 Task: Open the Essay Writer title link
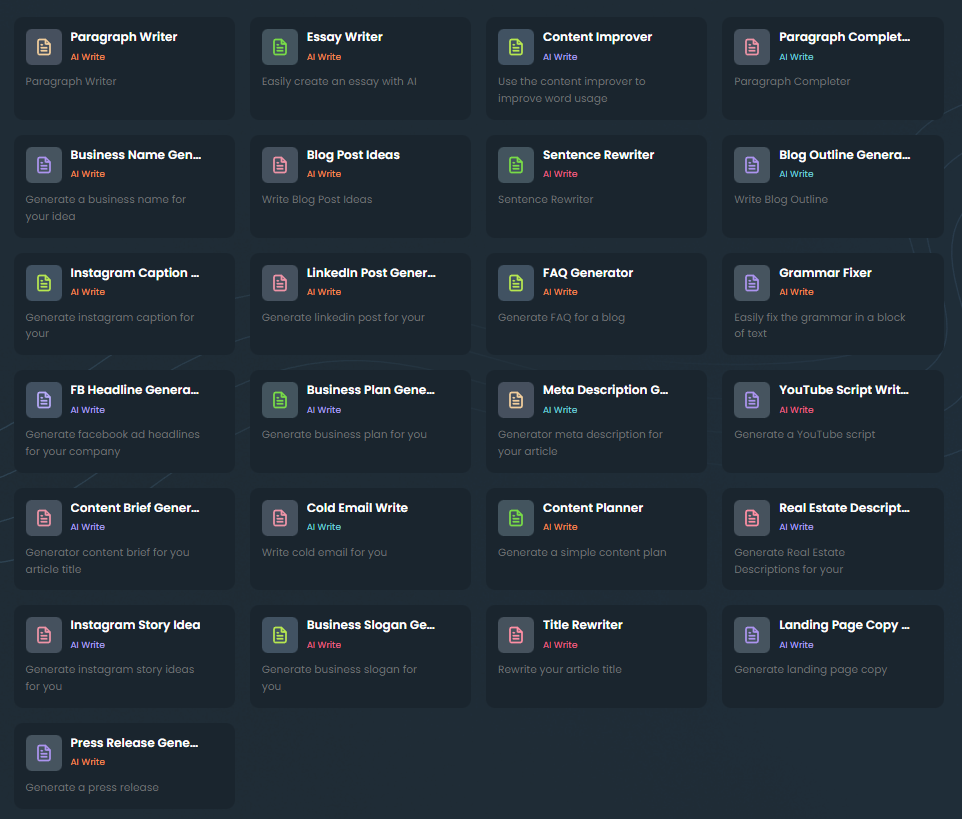pos(344,37)
